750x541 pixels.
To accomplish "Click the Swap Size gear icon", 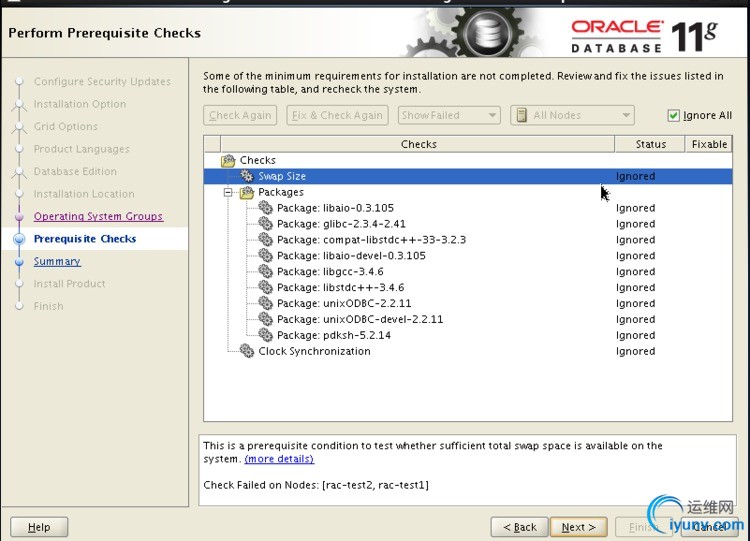I will (x=247, y=176).
